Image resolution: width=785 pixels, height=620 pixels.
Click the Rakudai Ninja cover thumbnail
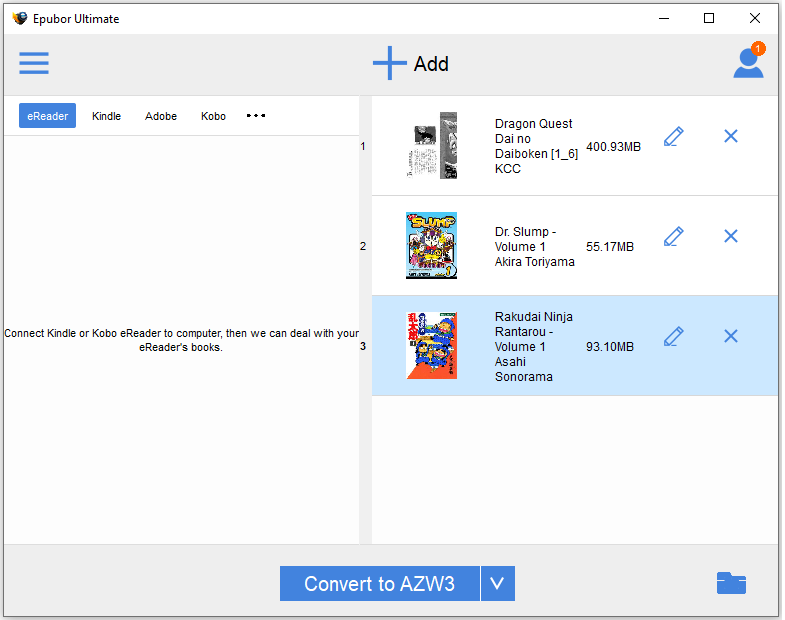(432, 346)
